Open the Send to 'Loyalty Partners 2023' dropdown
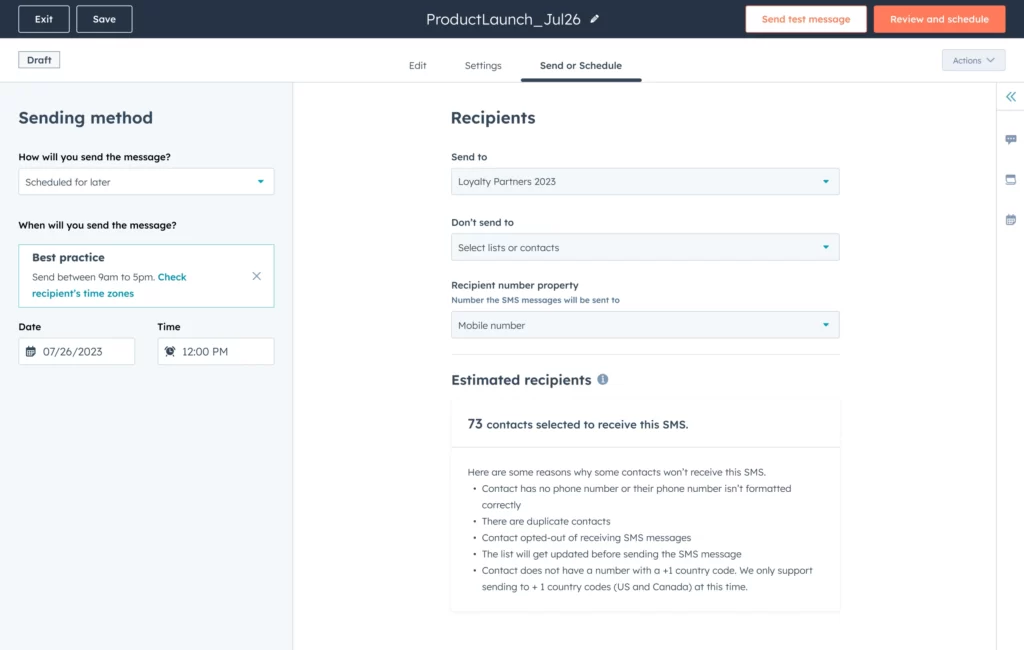Image resolution: width=1024 pixels, height=650 pixels. pos(644,182)
